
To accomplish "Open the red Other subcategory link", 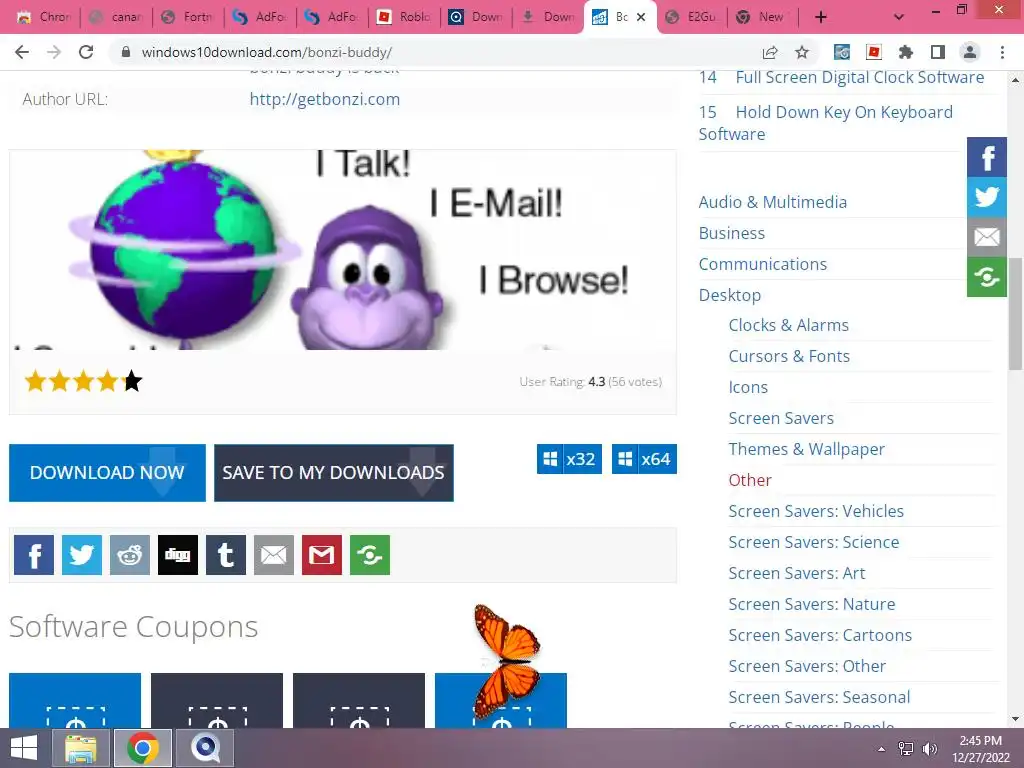I will (x=750, y=480).
